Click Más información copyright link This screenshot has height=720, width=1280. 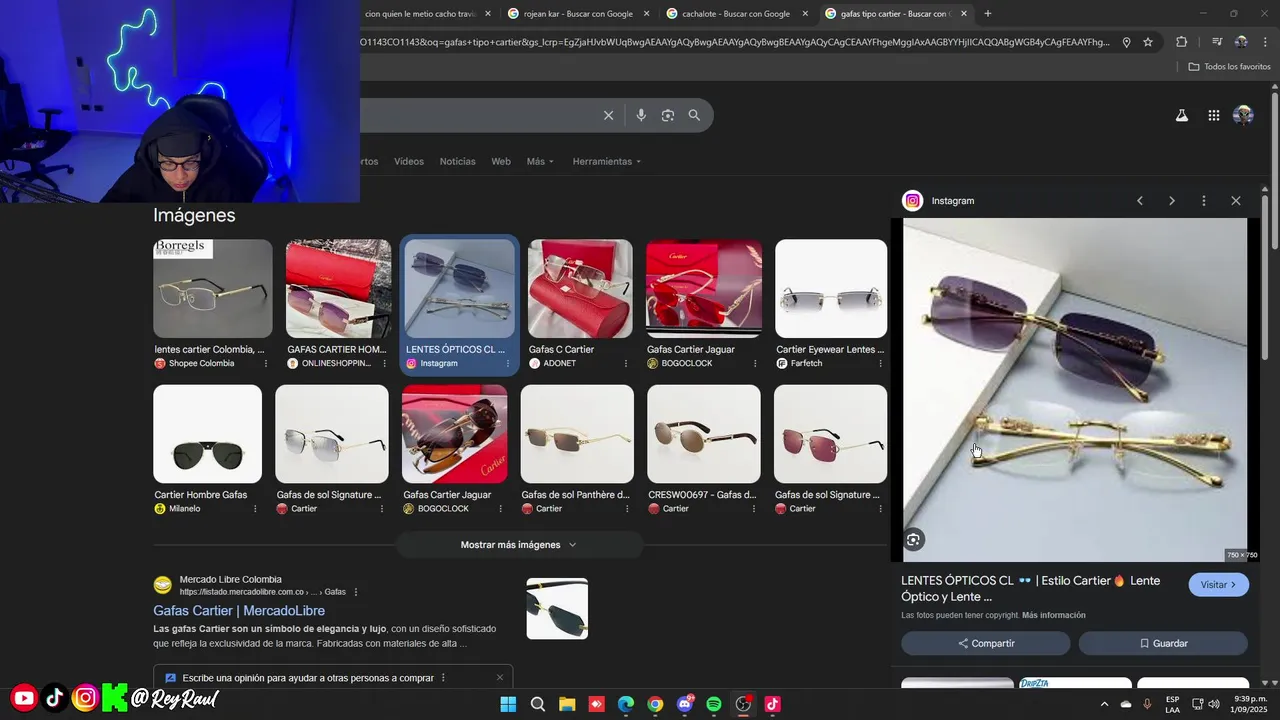click(x=1054, y=615)
